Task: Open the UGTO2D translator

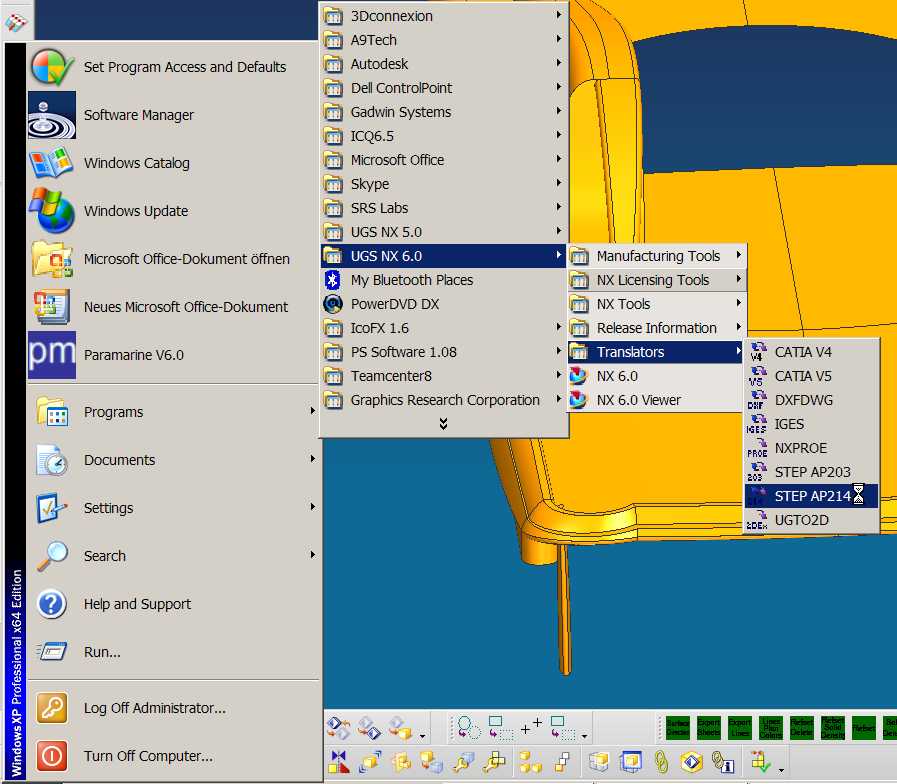Action: pyautogui.click(x=811, y=520)
